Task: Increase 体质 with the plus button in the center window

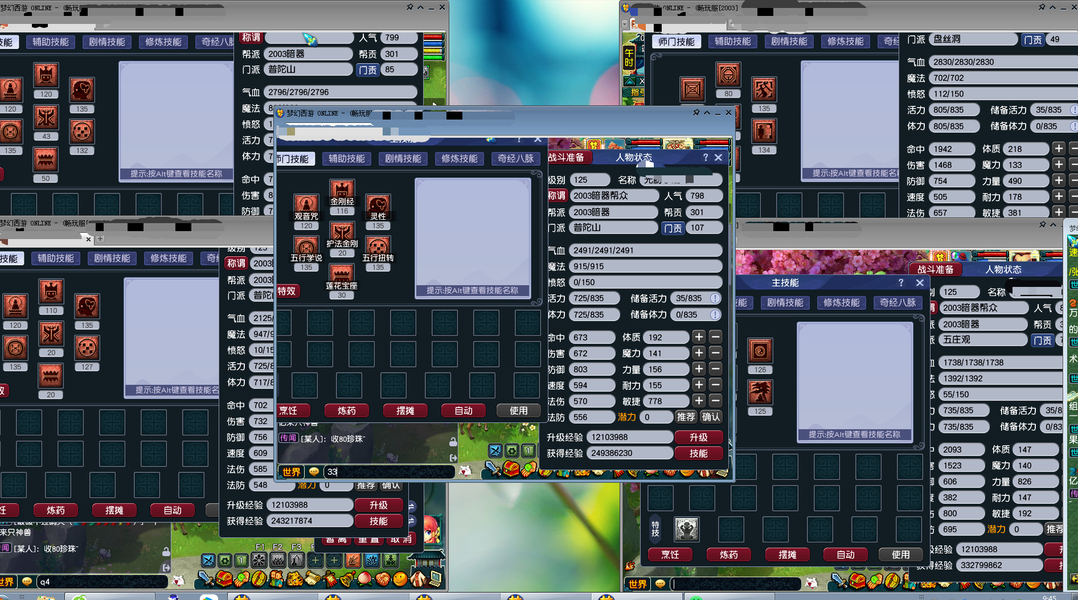Action: (x=698, y=337)
